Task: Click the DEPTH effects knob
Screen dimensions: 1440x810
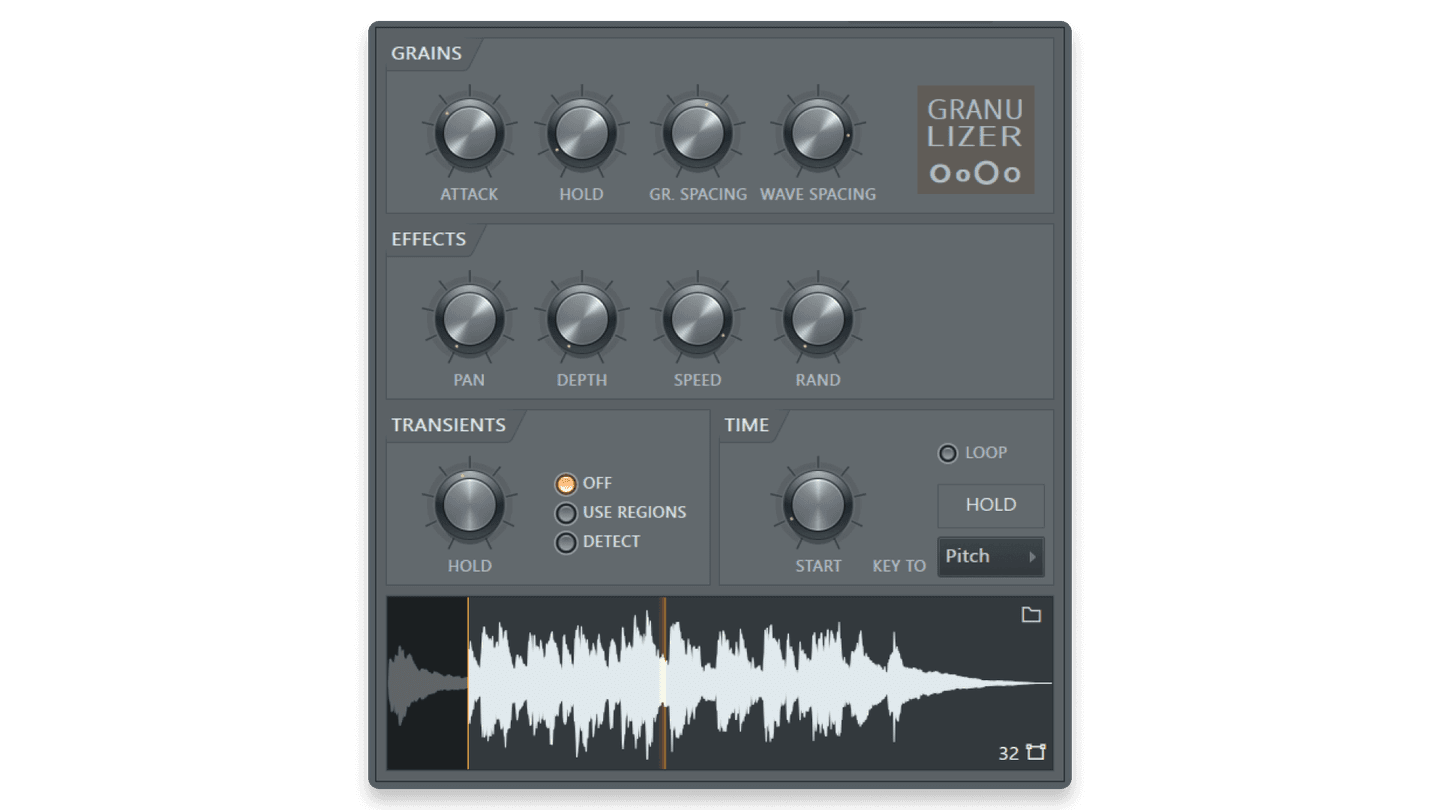Action: click(582, 320)
